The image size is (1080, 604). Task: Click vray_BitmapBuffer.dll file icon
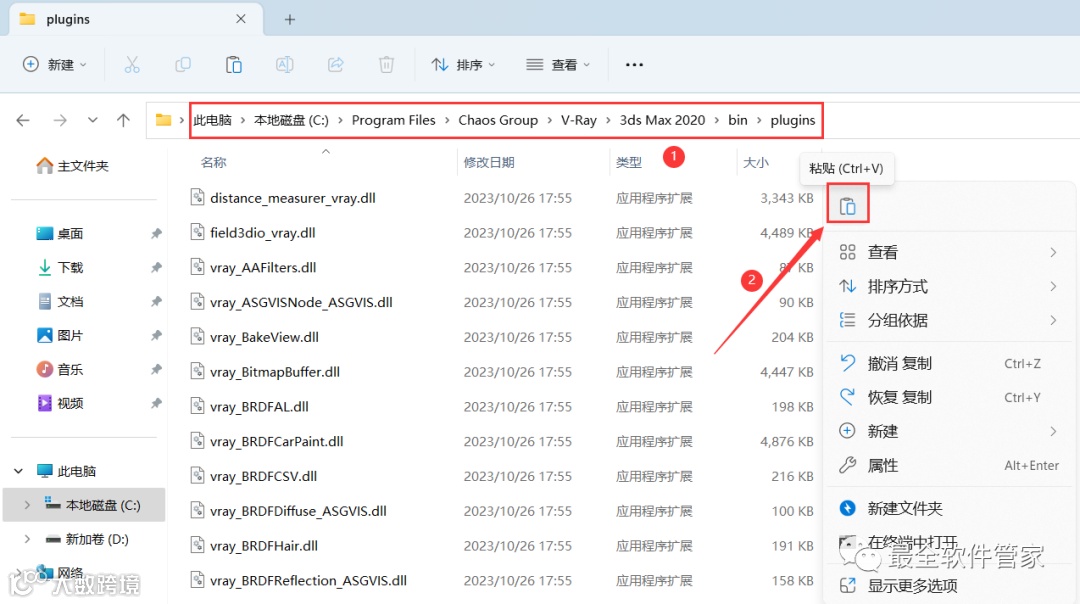[198, 371]
